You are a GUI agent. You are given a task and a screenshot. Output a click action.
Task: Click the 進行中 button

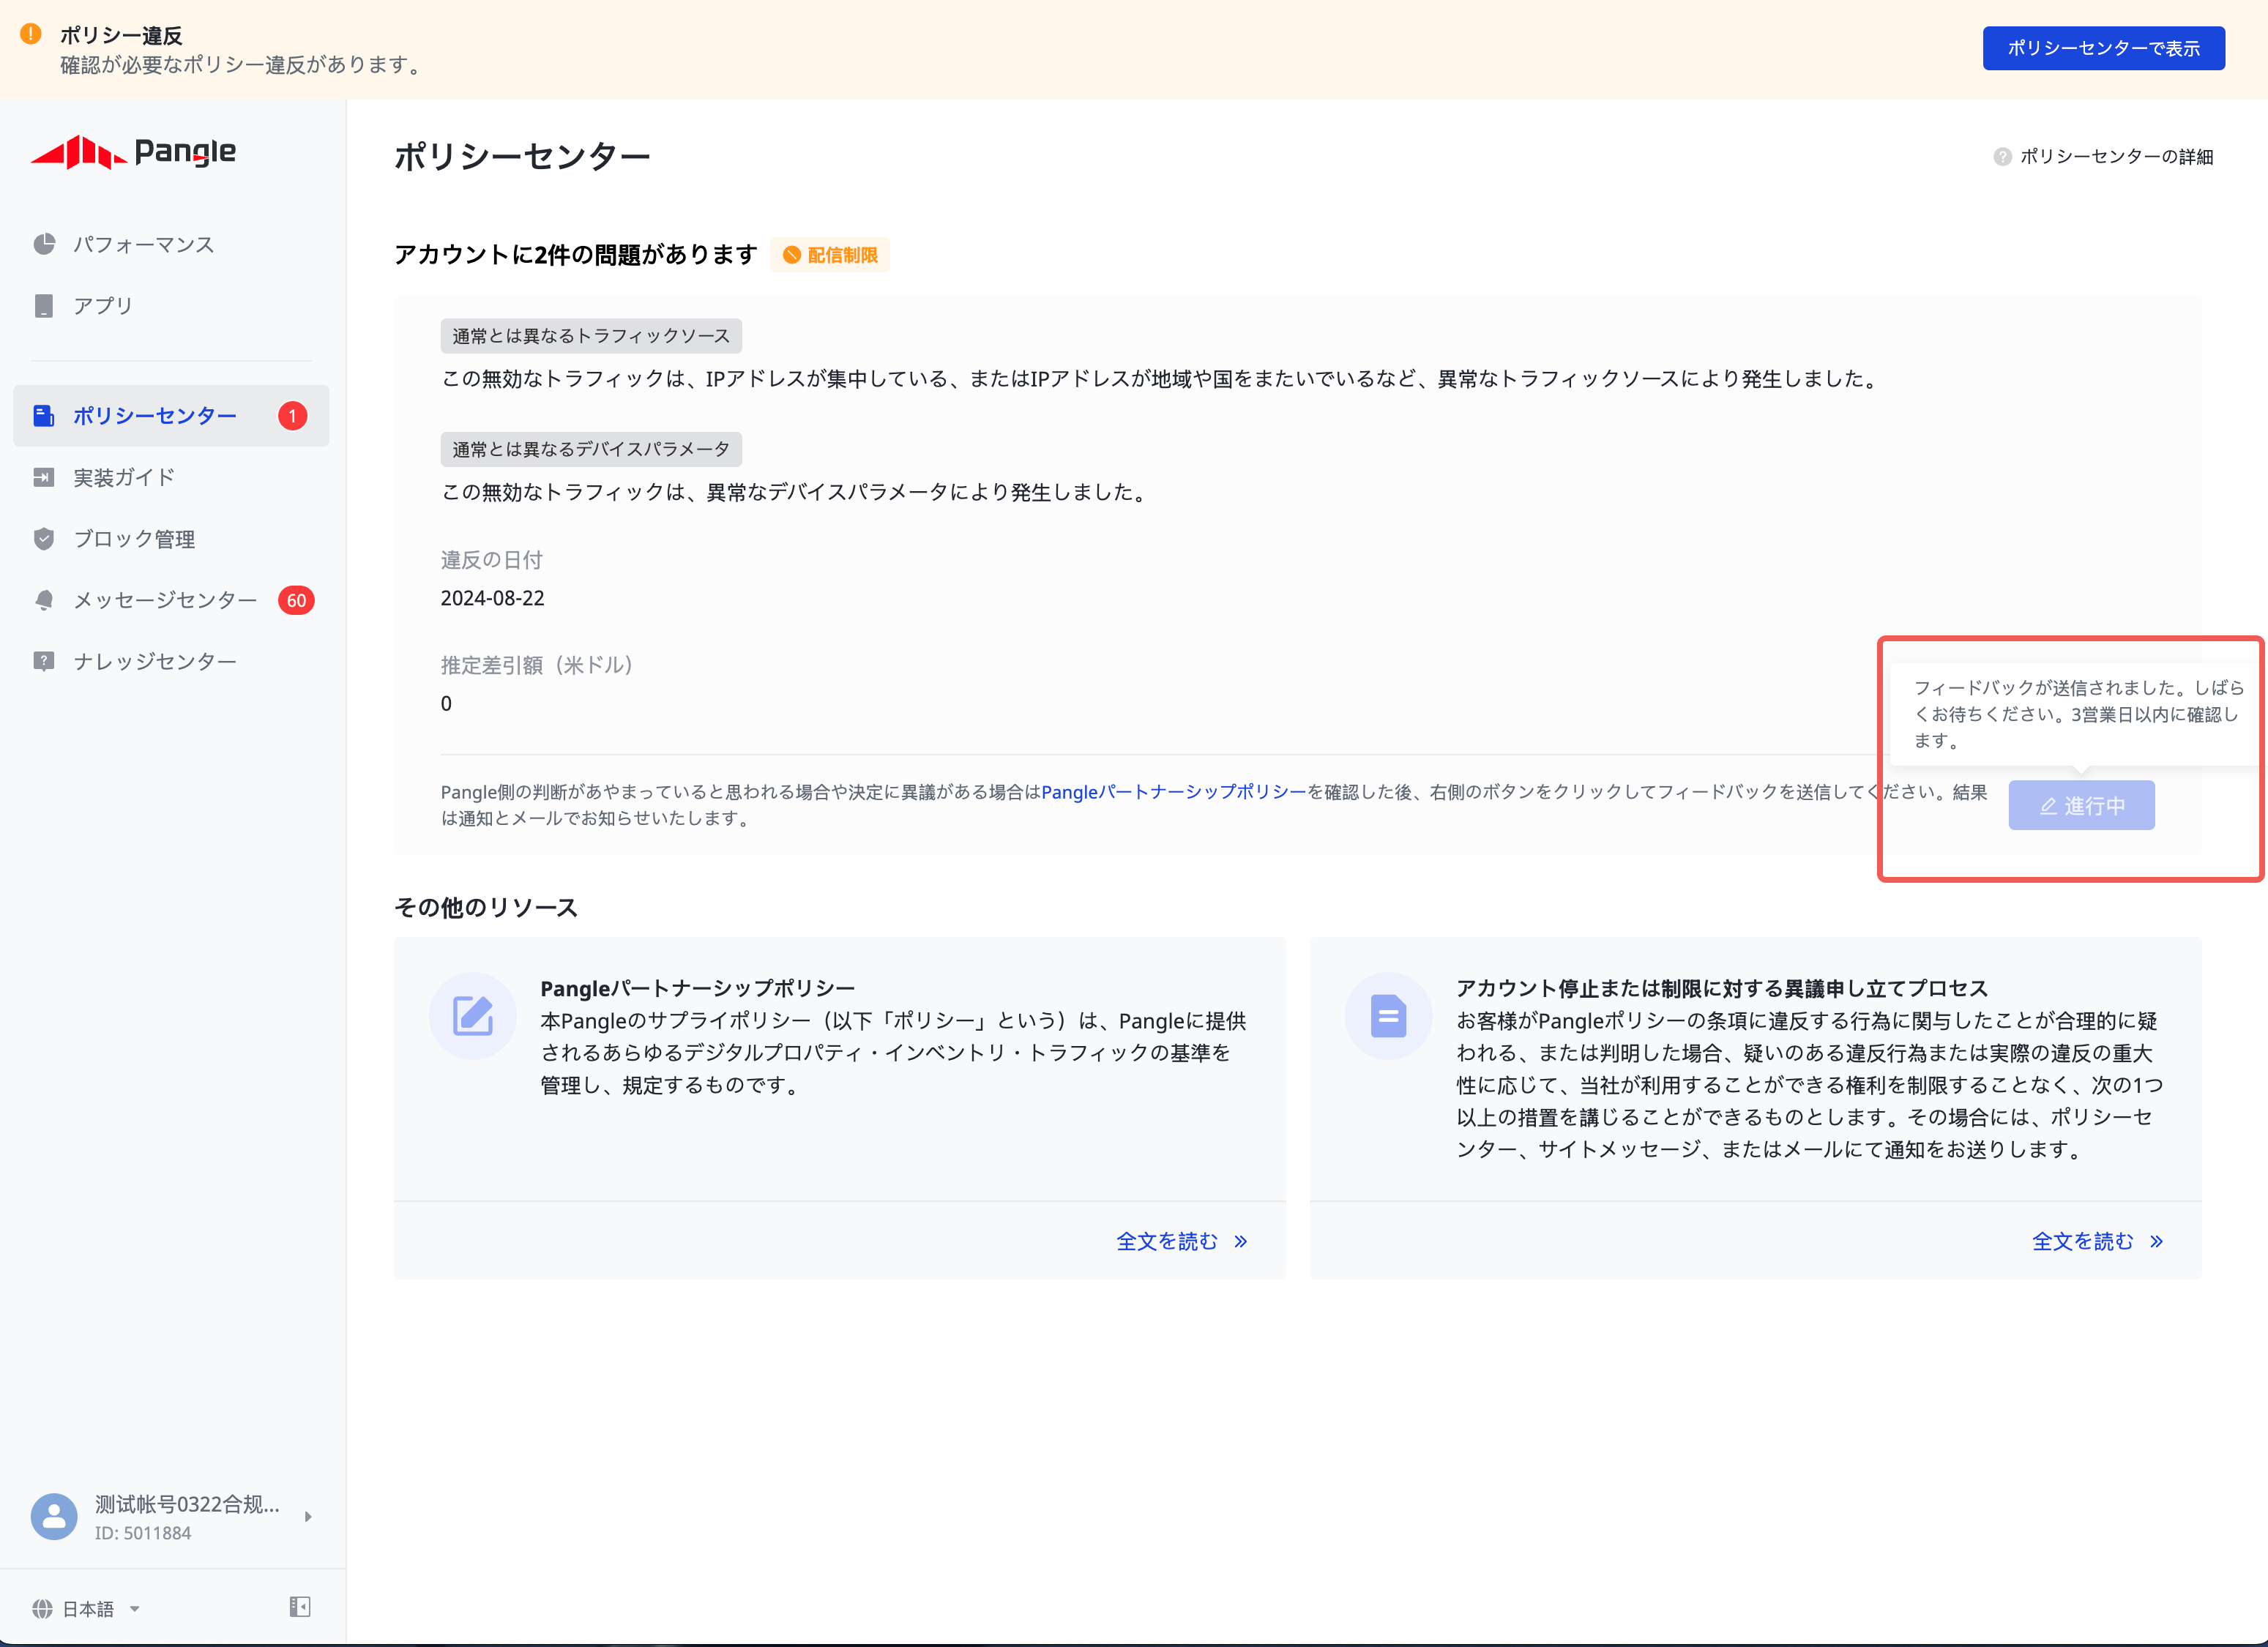pyautogui.click(x=2082, y=805)
